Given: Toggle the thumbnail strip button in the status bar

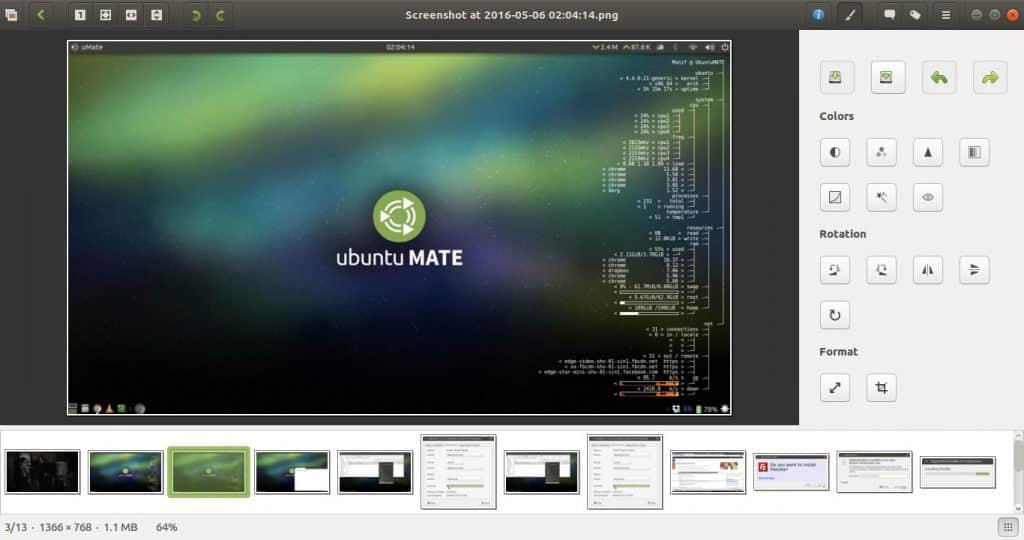Looking at the screenshot, I should coord(1005,527).
